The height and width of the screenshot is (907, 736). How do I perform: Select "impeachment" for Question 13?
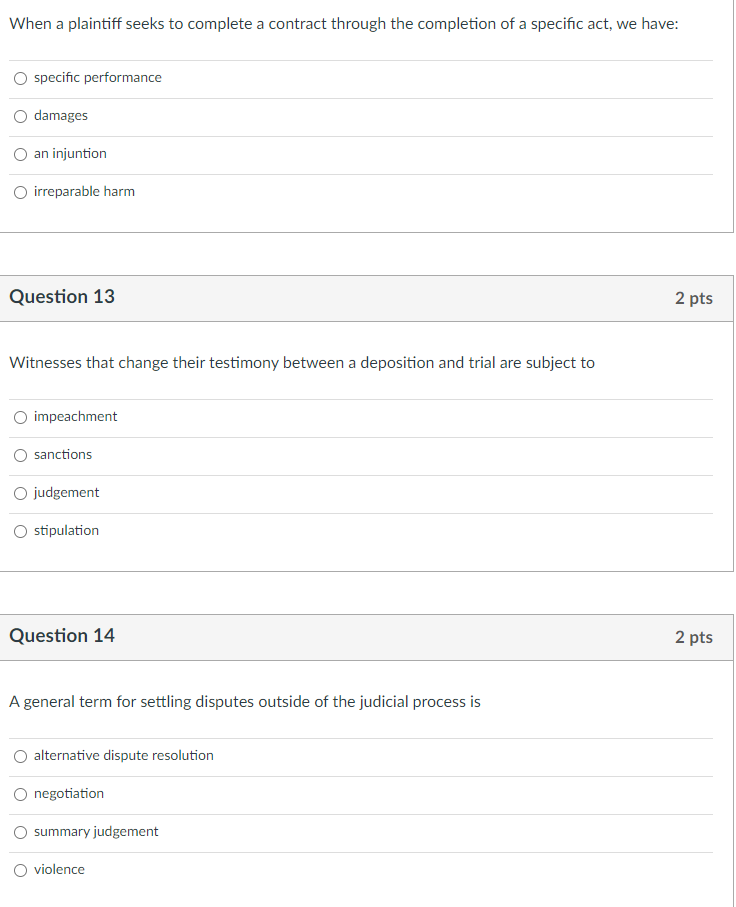[x=20, y=417]
